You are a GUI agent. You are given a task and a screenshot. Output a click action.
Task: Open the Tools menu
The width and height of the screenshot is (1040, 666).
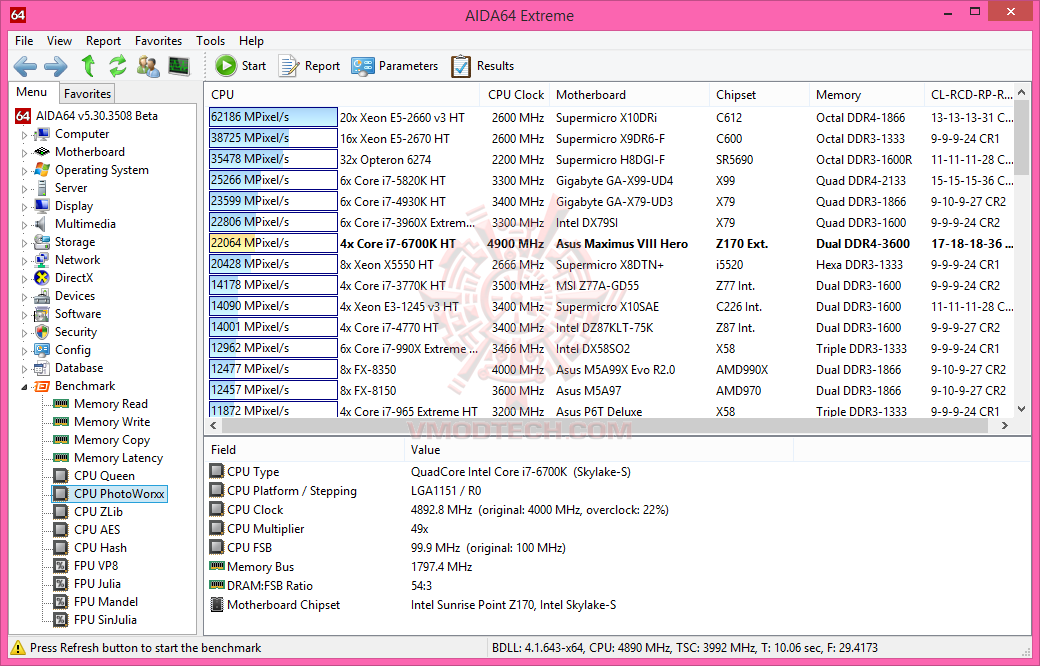(210, 40)
